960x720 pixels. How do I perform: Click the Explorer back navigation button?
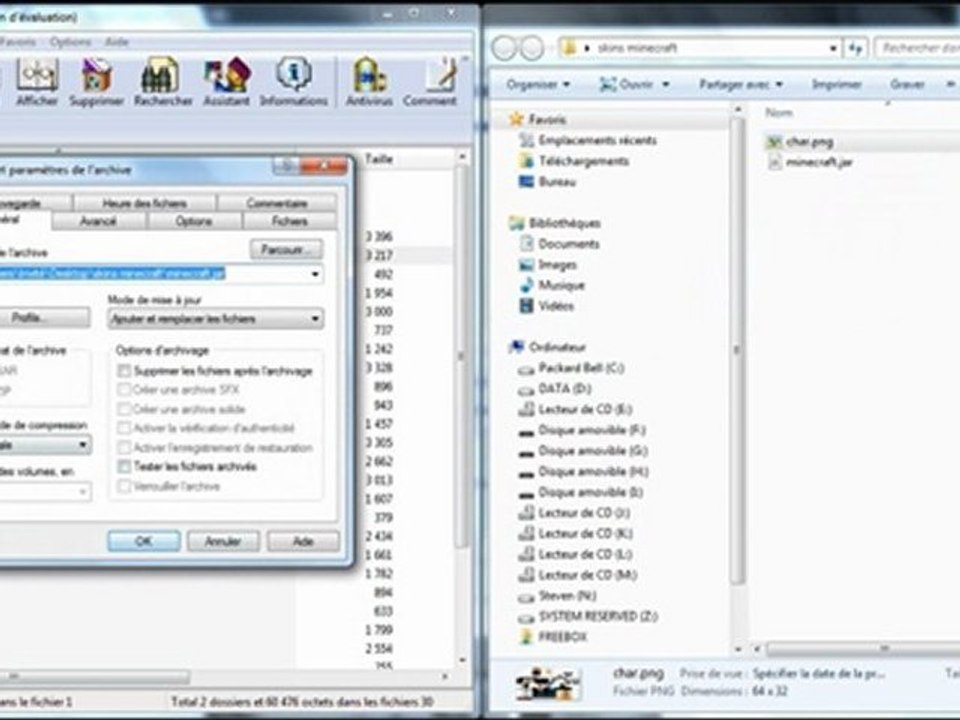pos(504,48)
